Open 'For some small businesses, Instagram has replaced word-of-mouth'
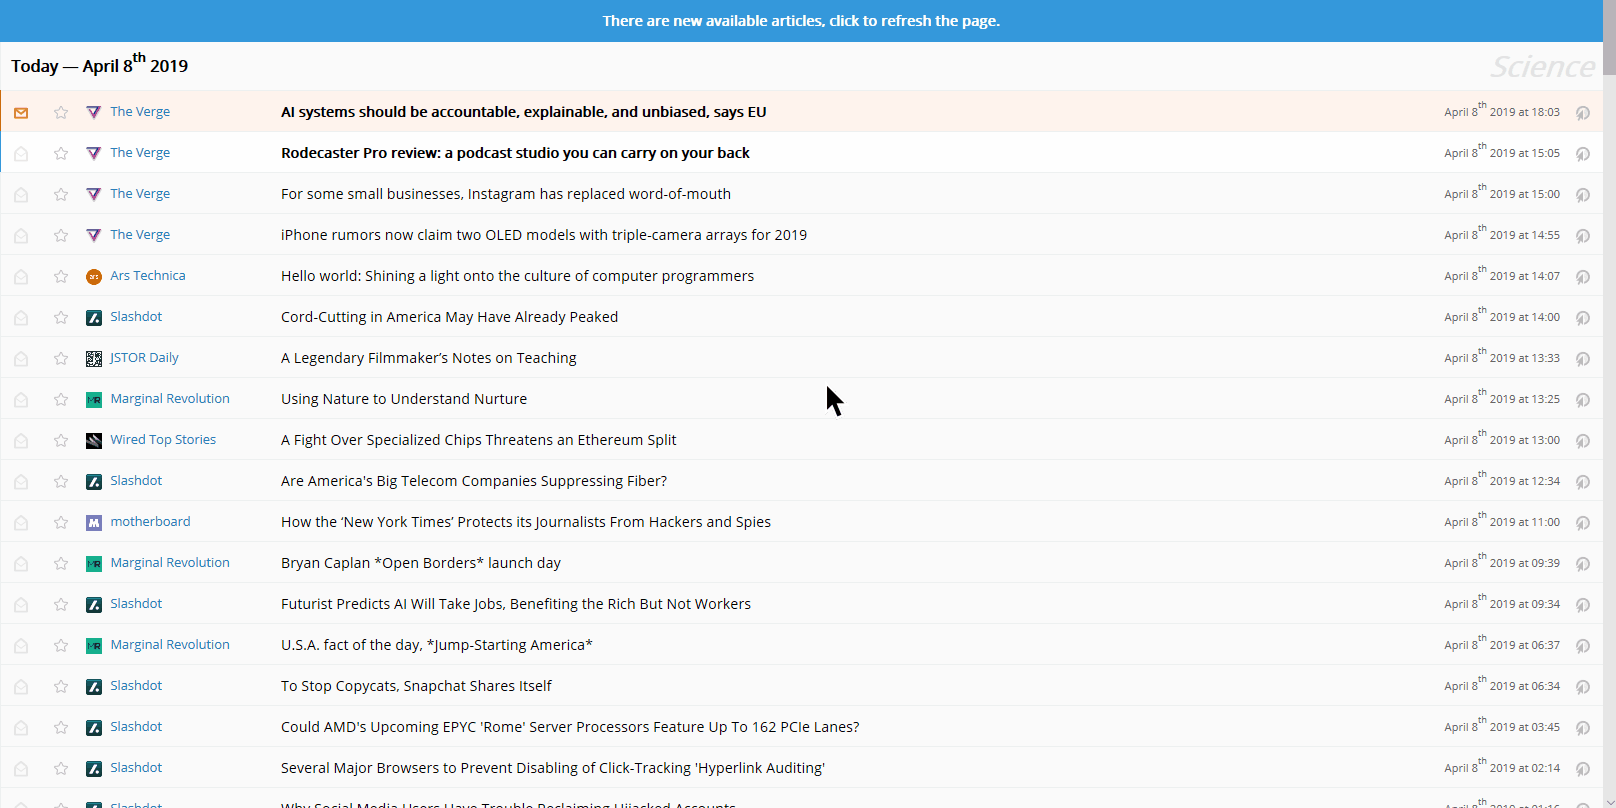Viewport: 1616px width, 808px height. tap(506, 194)
